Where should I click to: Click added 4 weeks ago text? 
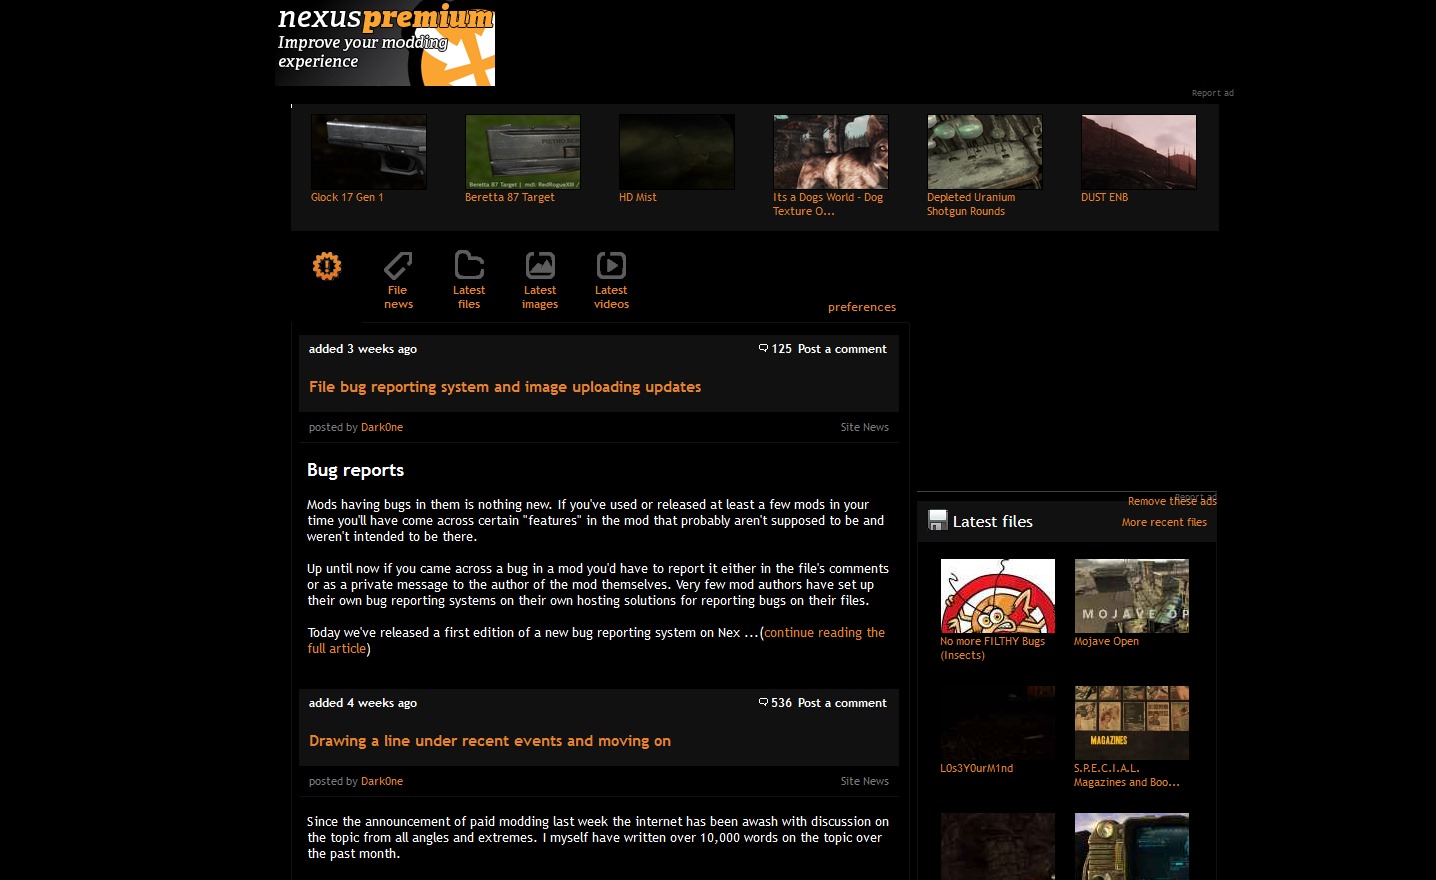(x=363, y=703)
